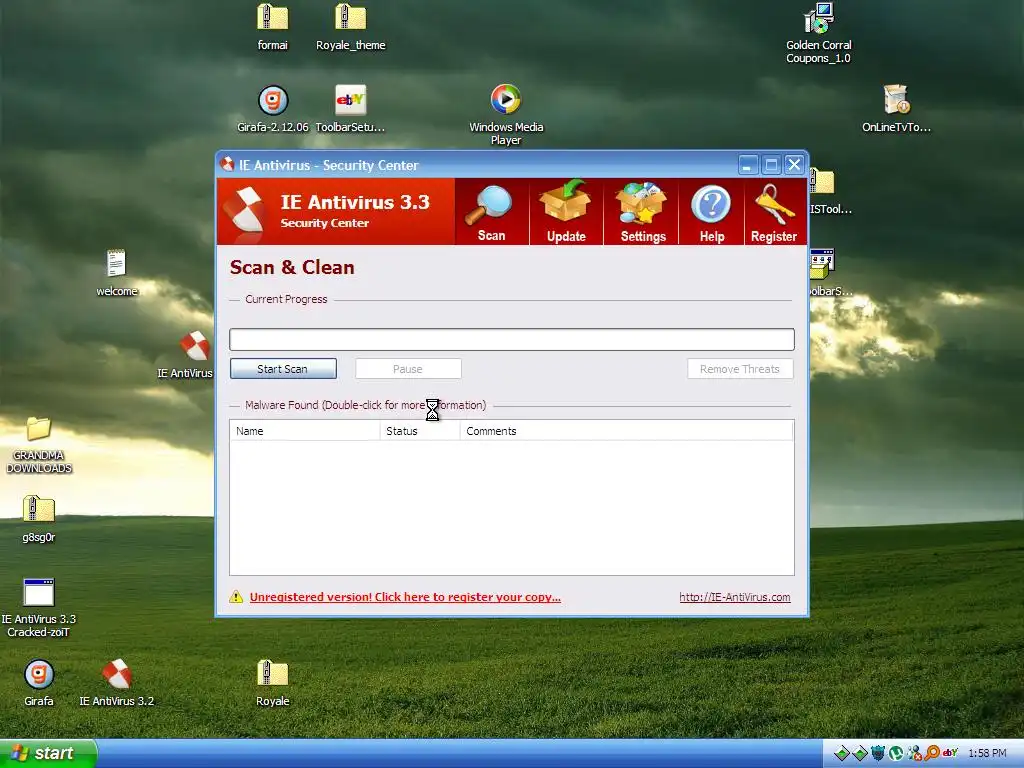
Task: Select the Royale archive desktop icon
Action: [x=272, y=683]
